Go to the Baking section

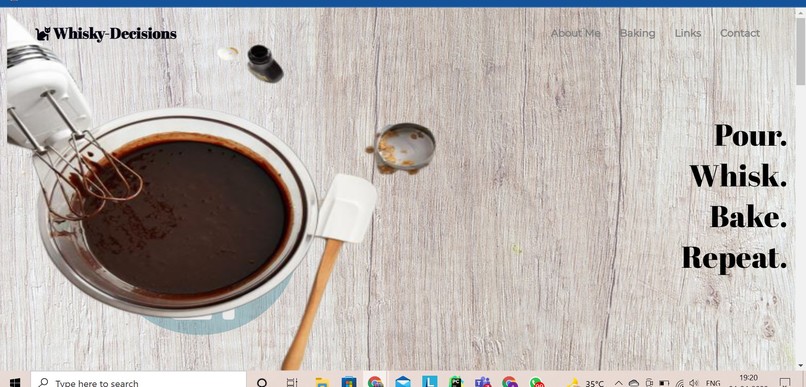click(x=637, y=33)
